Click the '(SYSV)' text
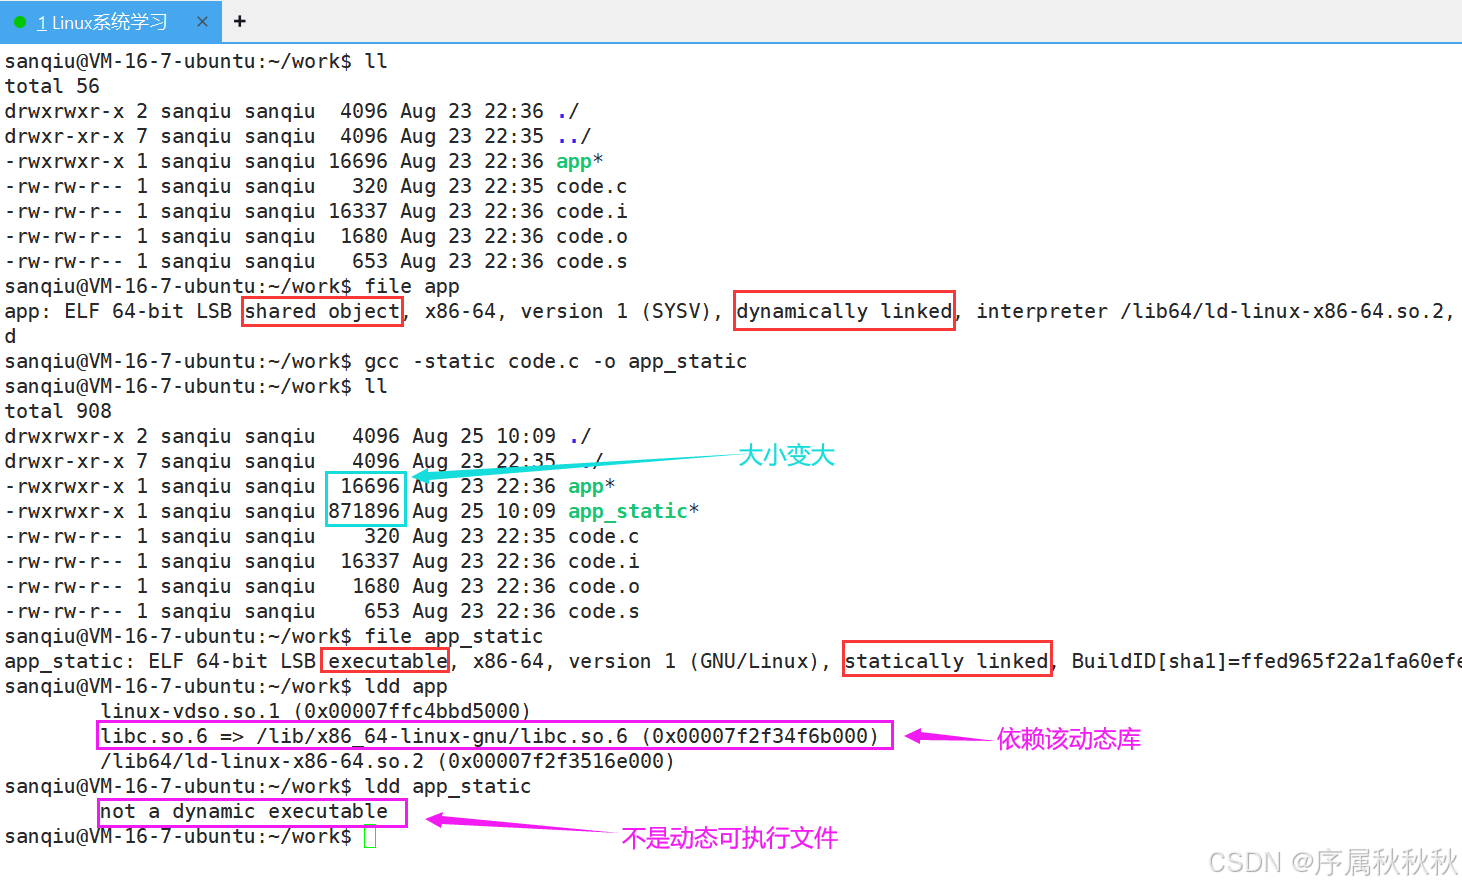Image resolution: width=1462 pixels, height=888 pixels. (x=675, y=311)
